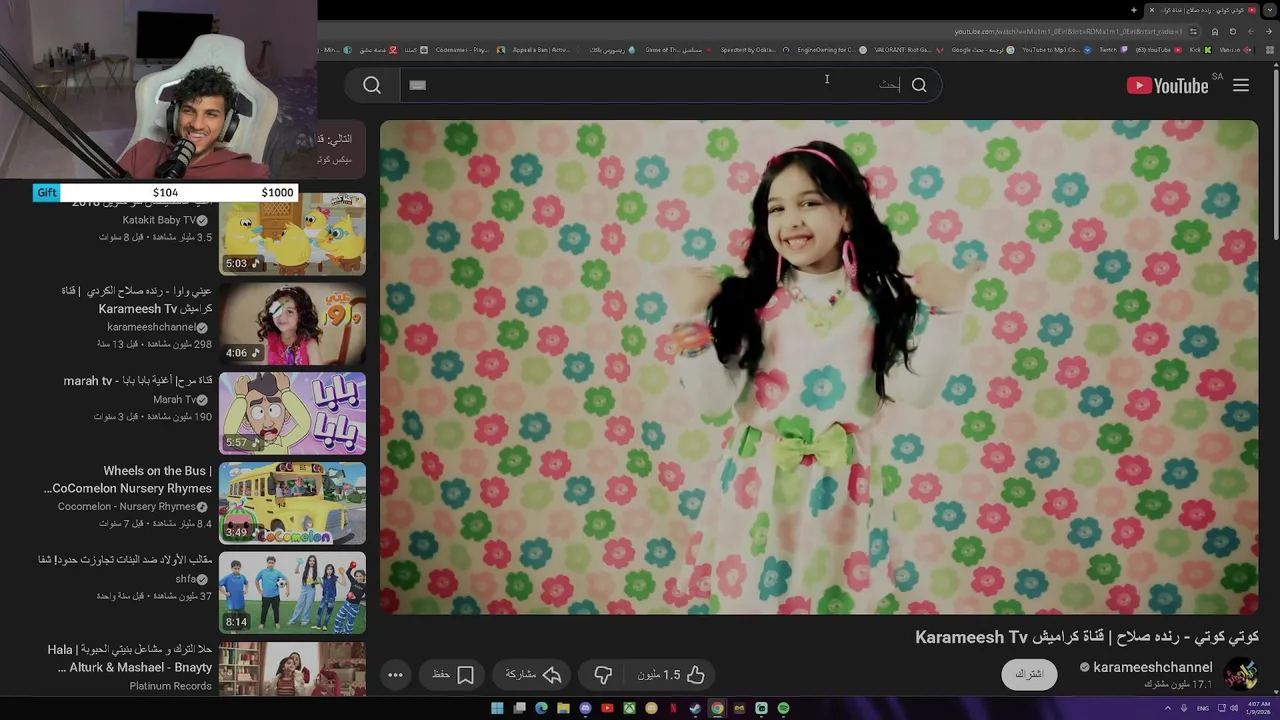Open Steam from the taskbar
Viewport: 1280px width, 720px height.
tap(695, 708)
